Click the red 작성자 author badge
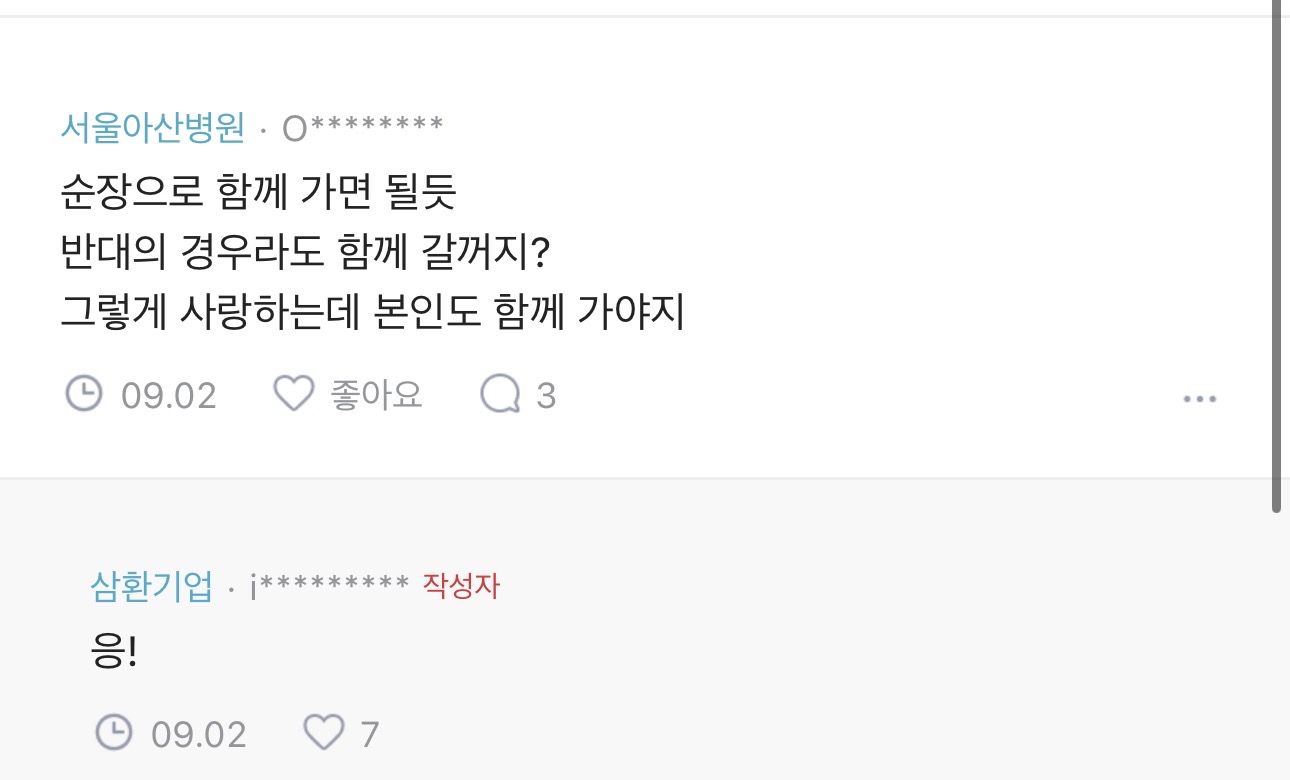This screenshot has height=780, width=1290. pyautogui.click(x=461, y=586)
